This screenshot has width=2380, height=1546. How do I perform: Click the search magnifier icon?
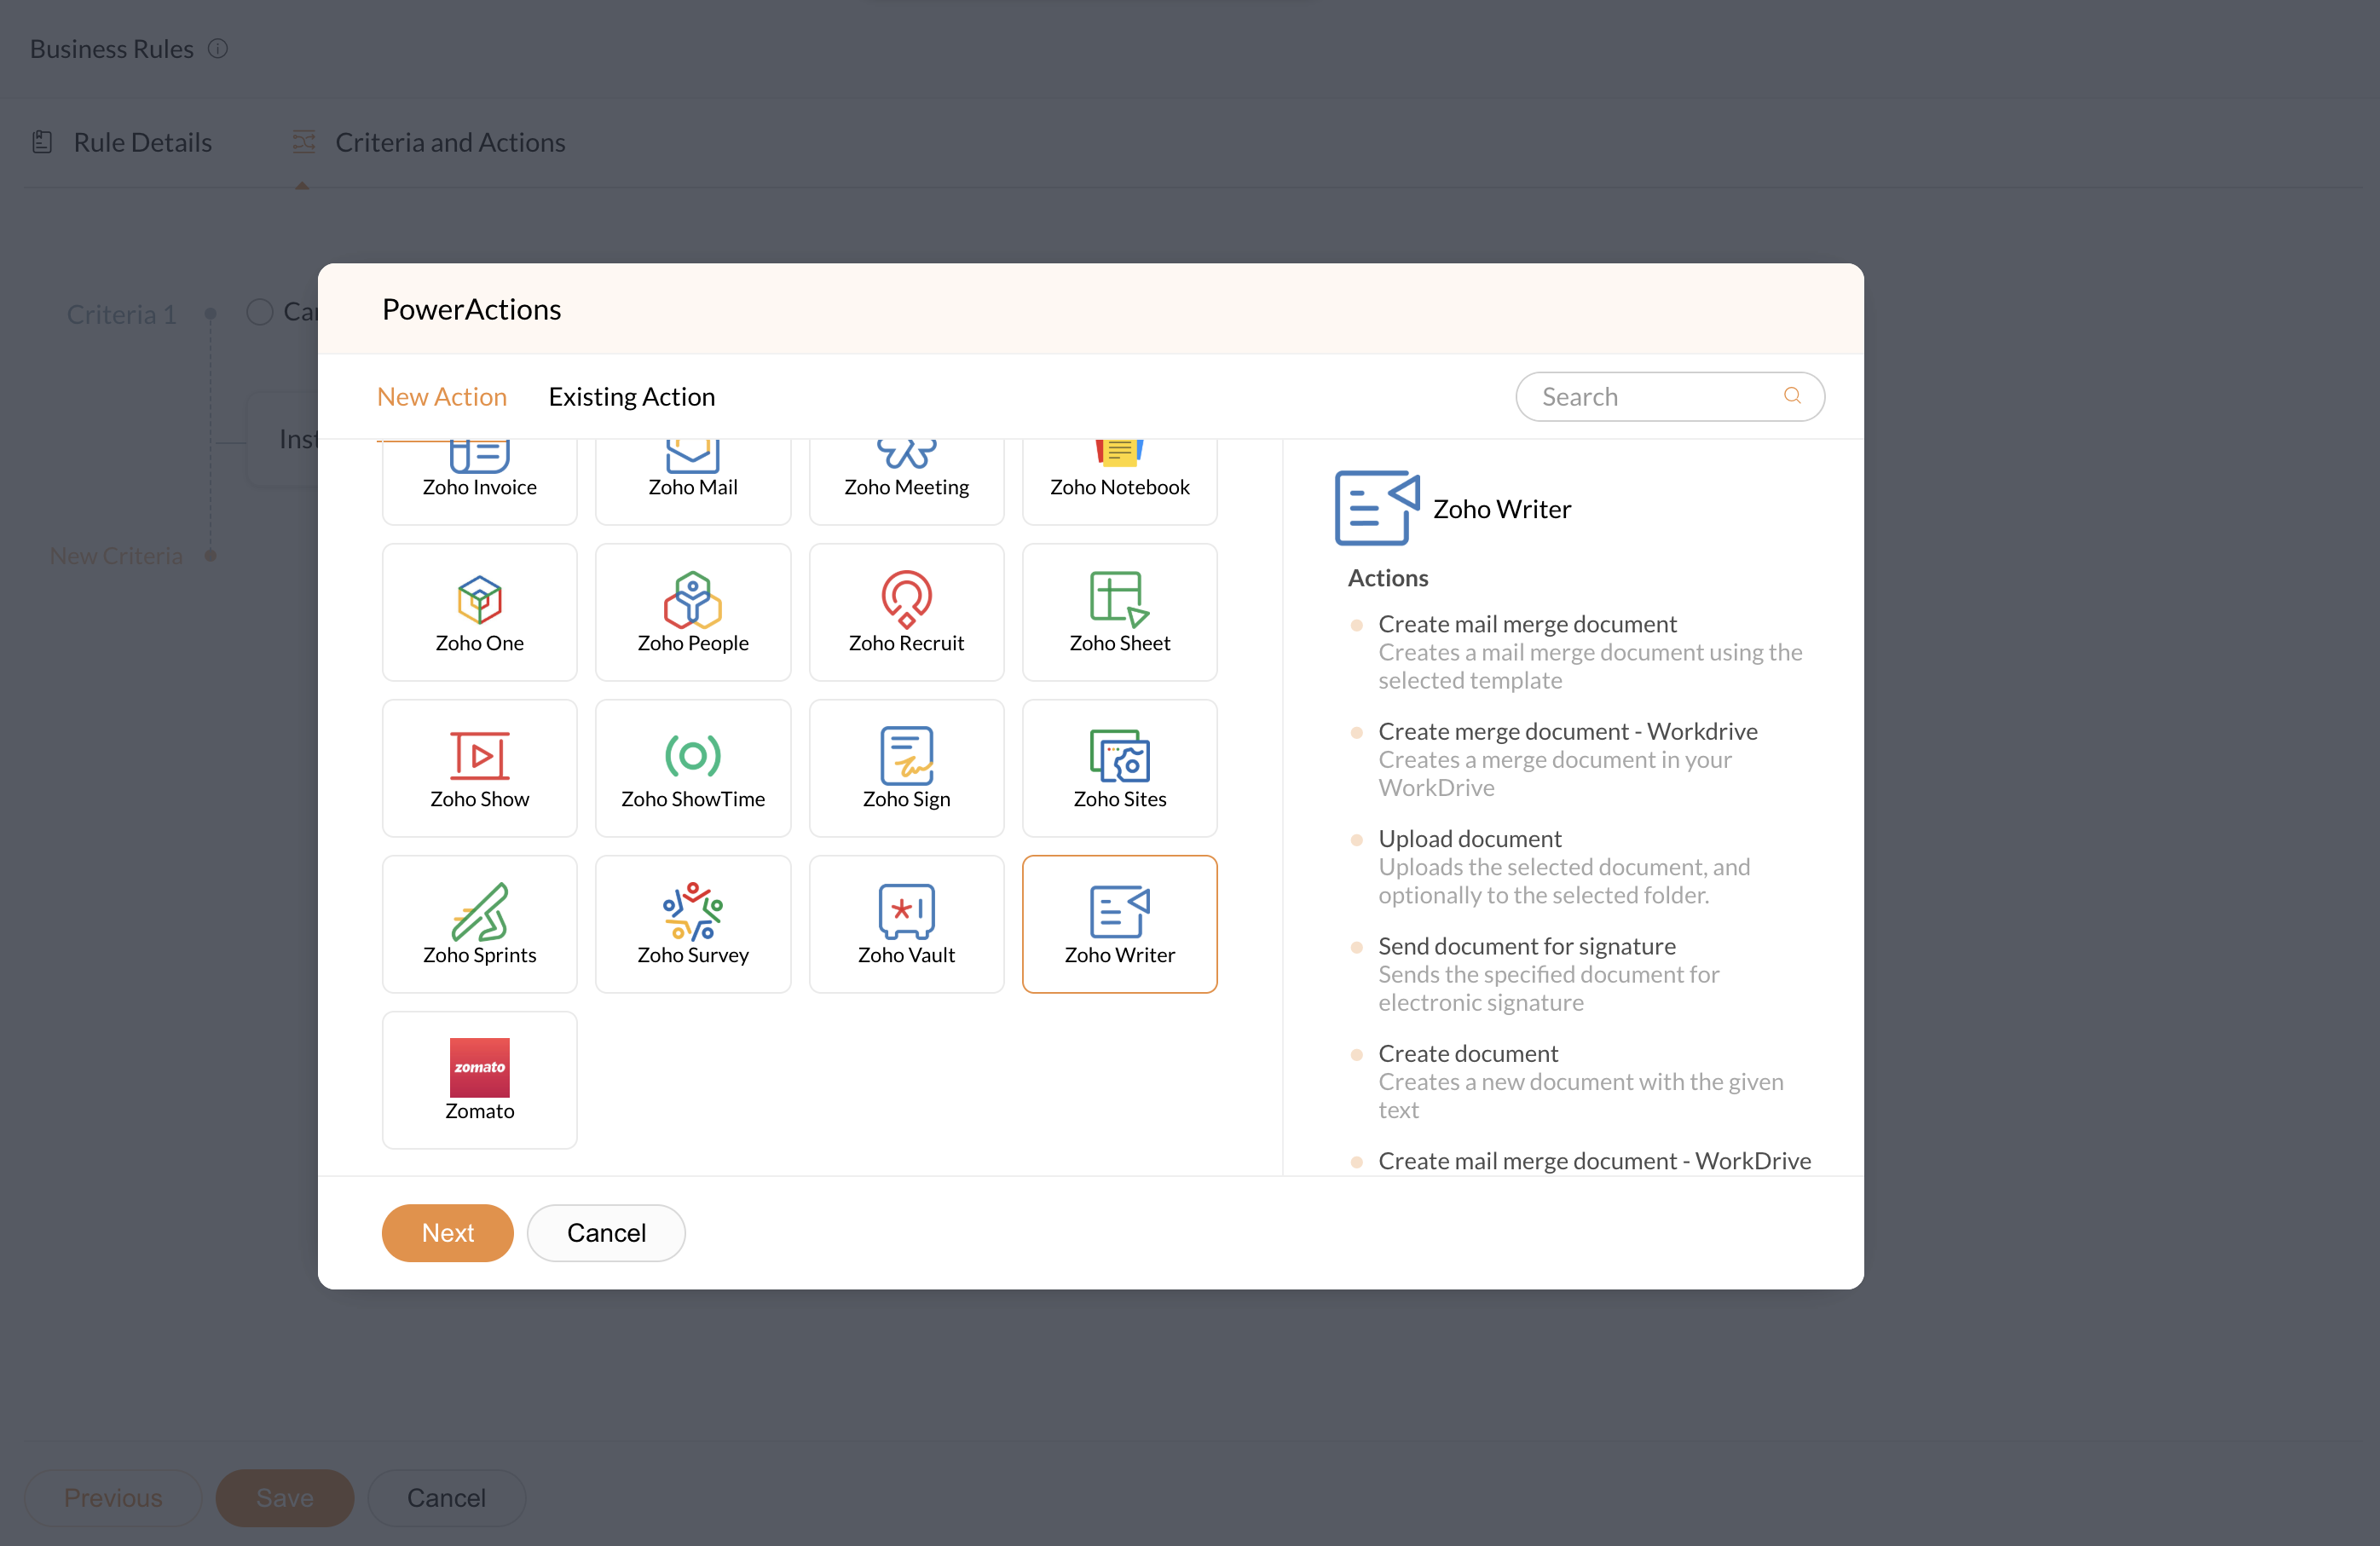point(1792,396)
